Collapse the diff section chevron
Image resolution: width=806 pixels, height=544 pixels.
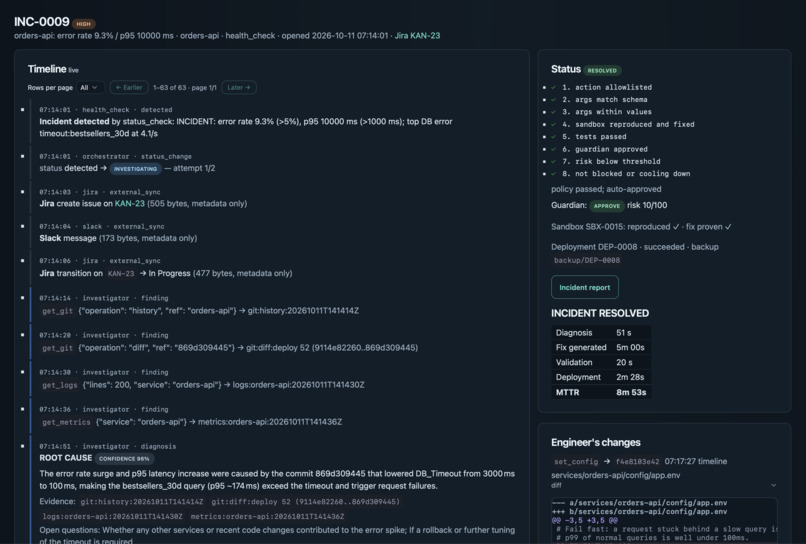pos(773,485)
